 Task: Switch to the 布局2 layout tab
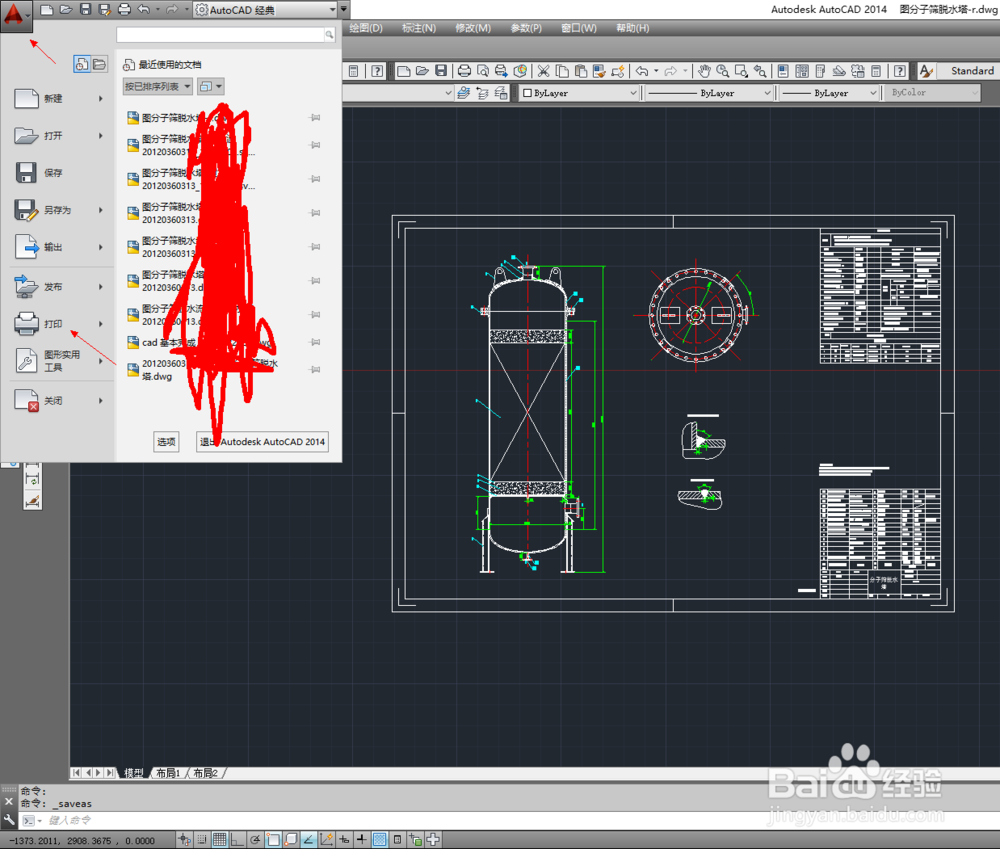205,773
